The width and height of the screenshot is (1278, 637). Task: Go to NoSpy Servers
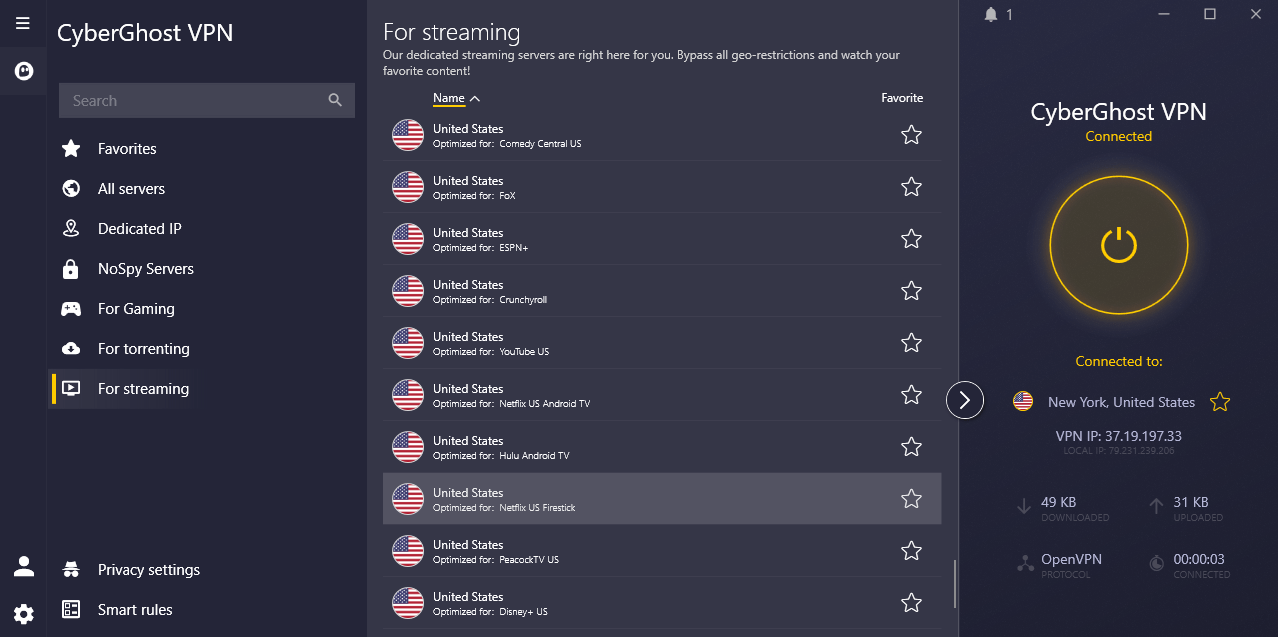146,269
